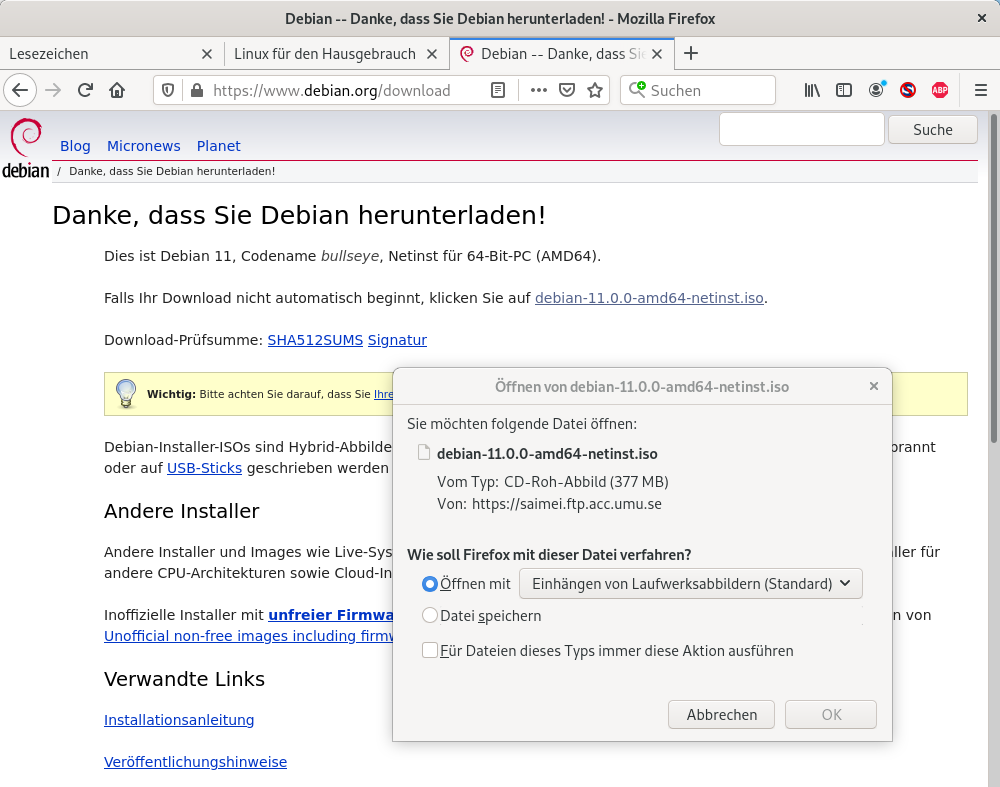This screenshot has height=787, width=1000.
Task: Open the Installationsanleitung link
Action: pyautogui.click(x=179, y=720)
